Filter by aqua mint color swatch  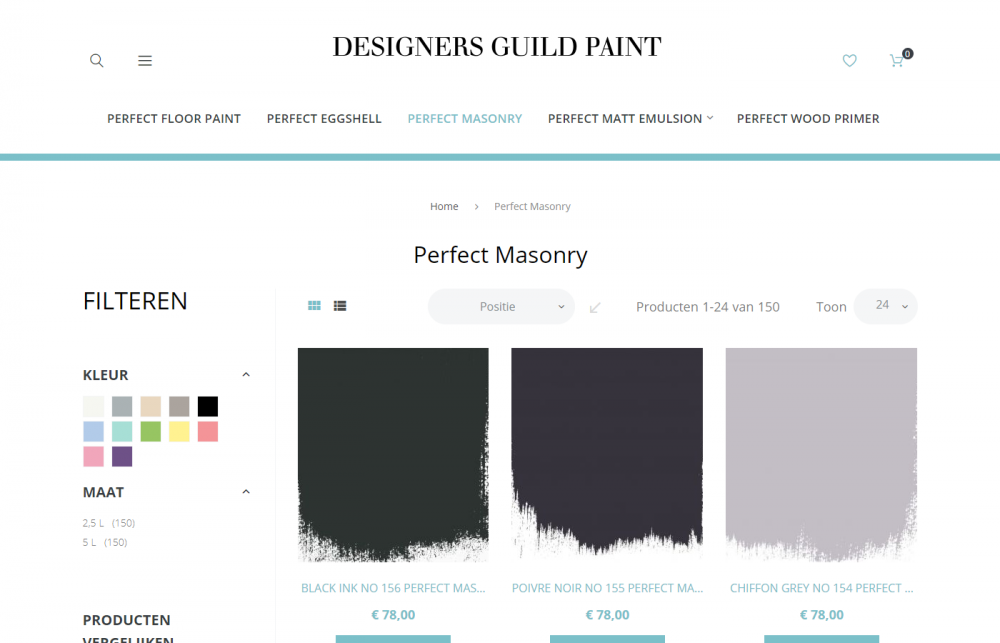tap(122, 431)
